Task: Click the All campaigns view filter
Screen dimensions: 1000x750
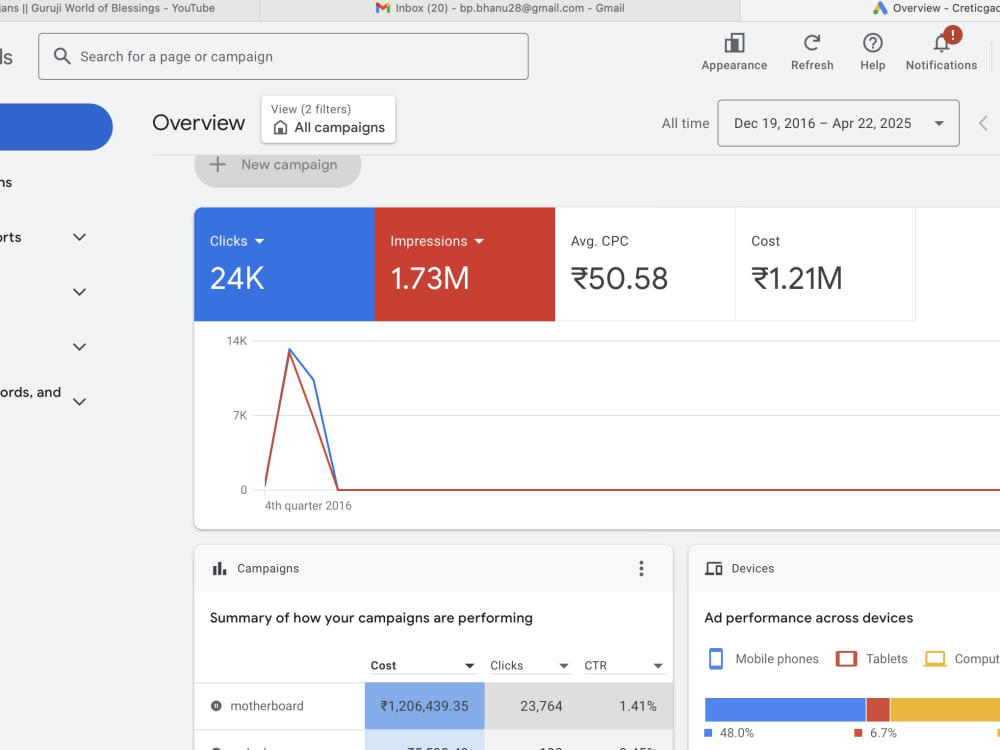Action: [x=328, y=119]
